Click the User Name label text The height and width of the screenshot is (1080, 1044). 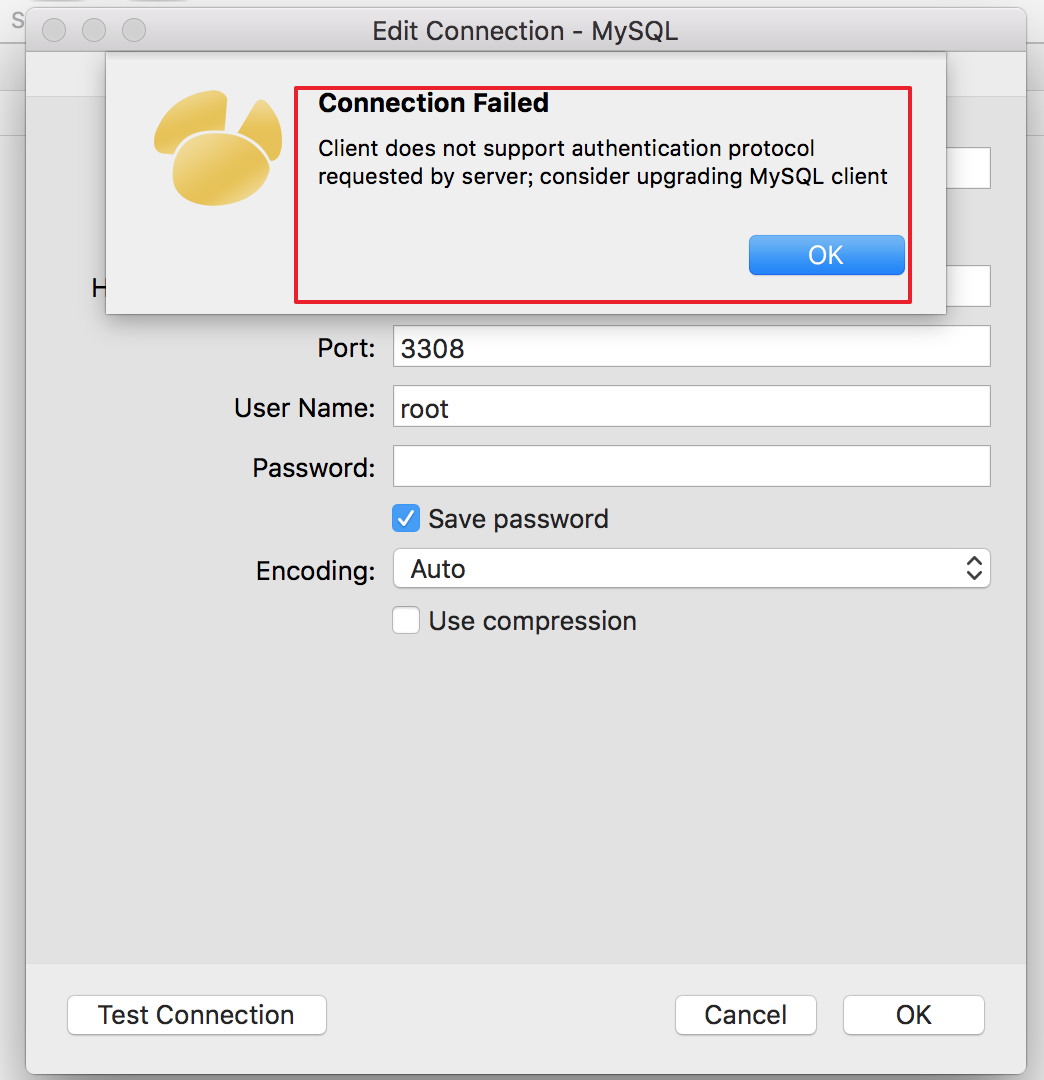(304, 408)
